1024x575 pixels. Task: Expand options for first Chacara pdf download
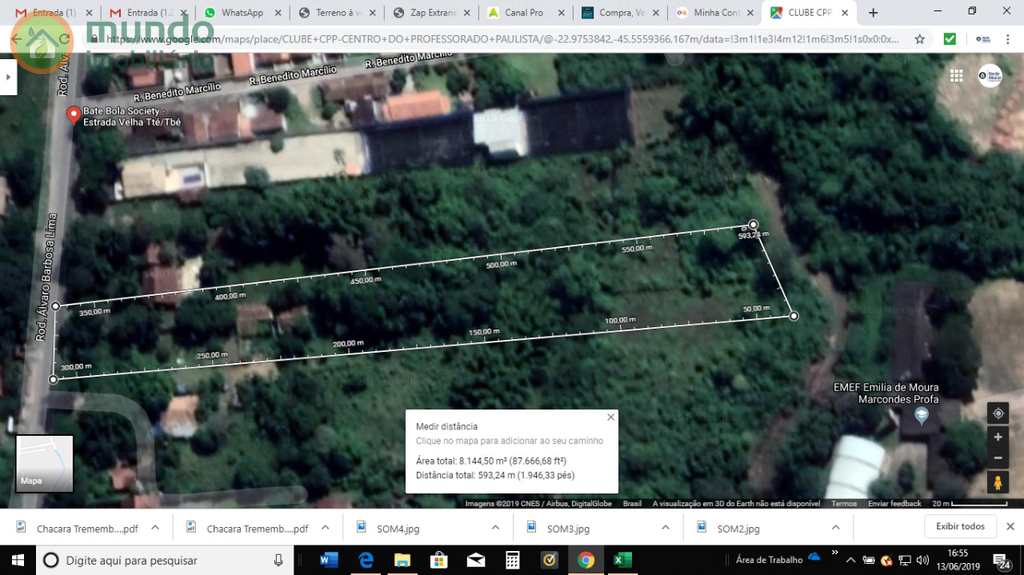155,527
